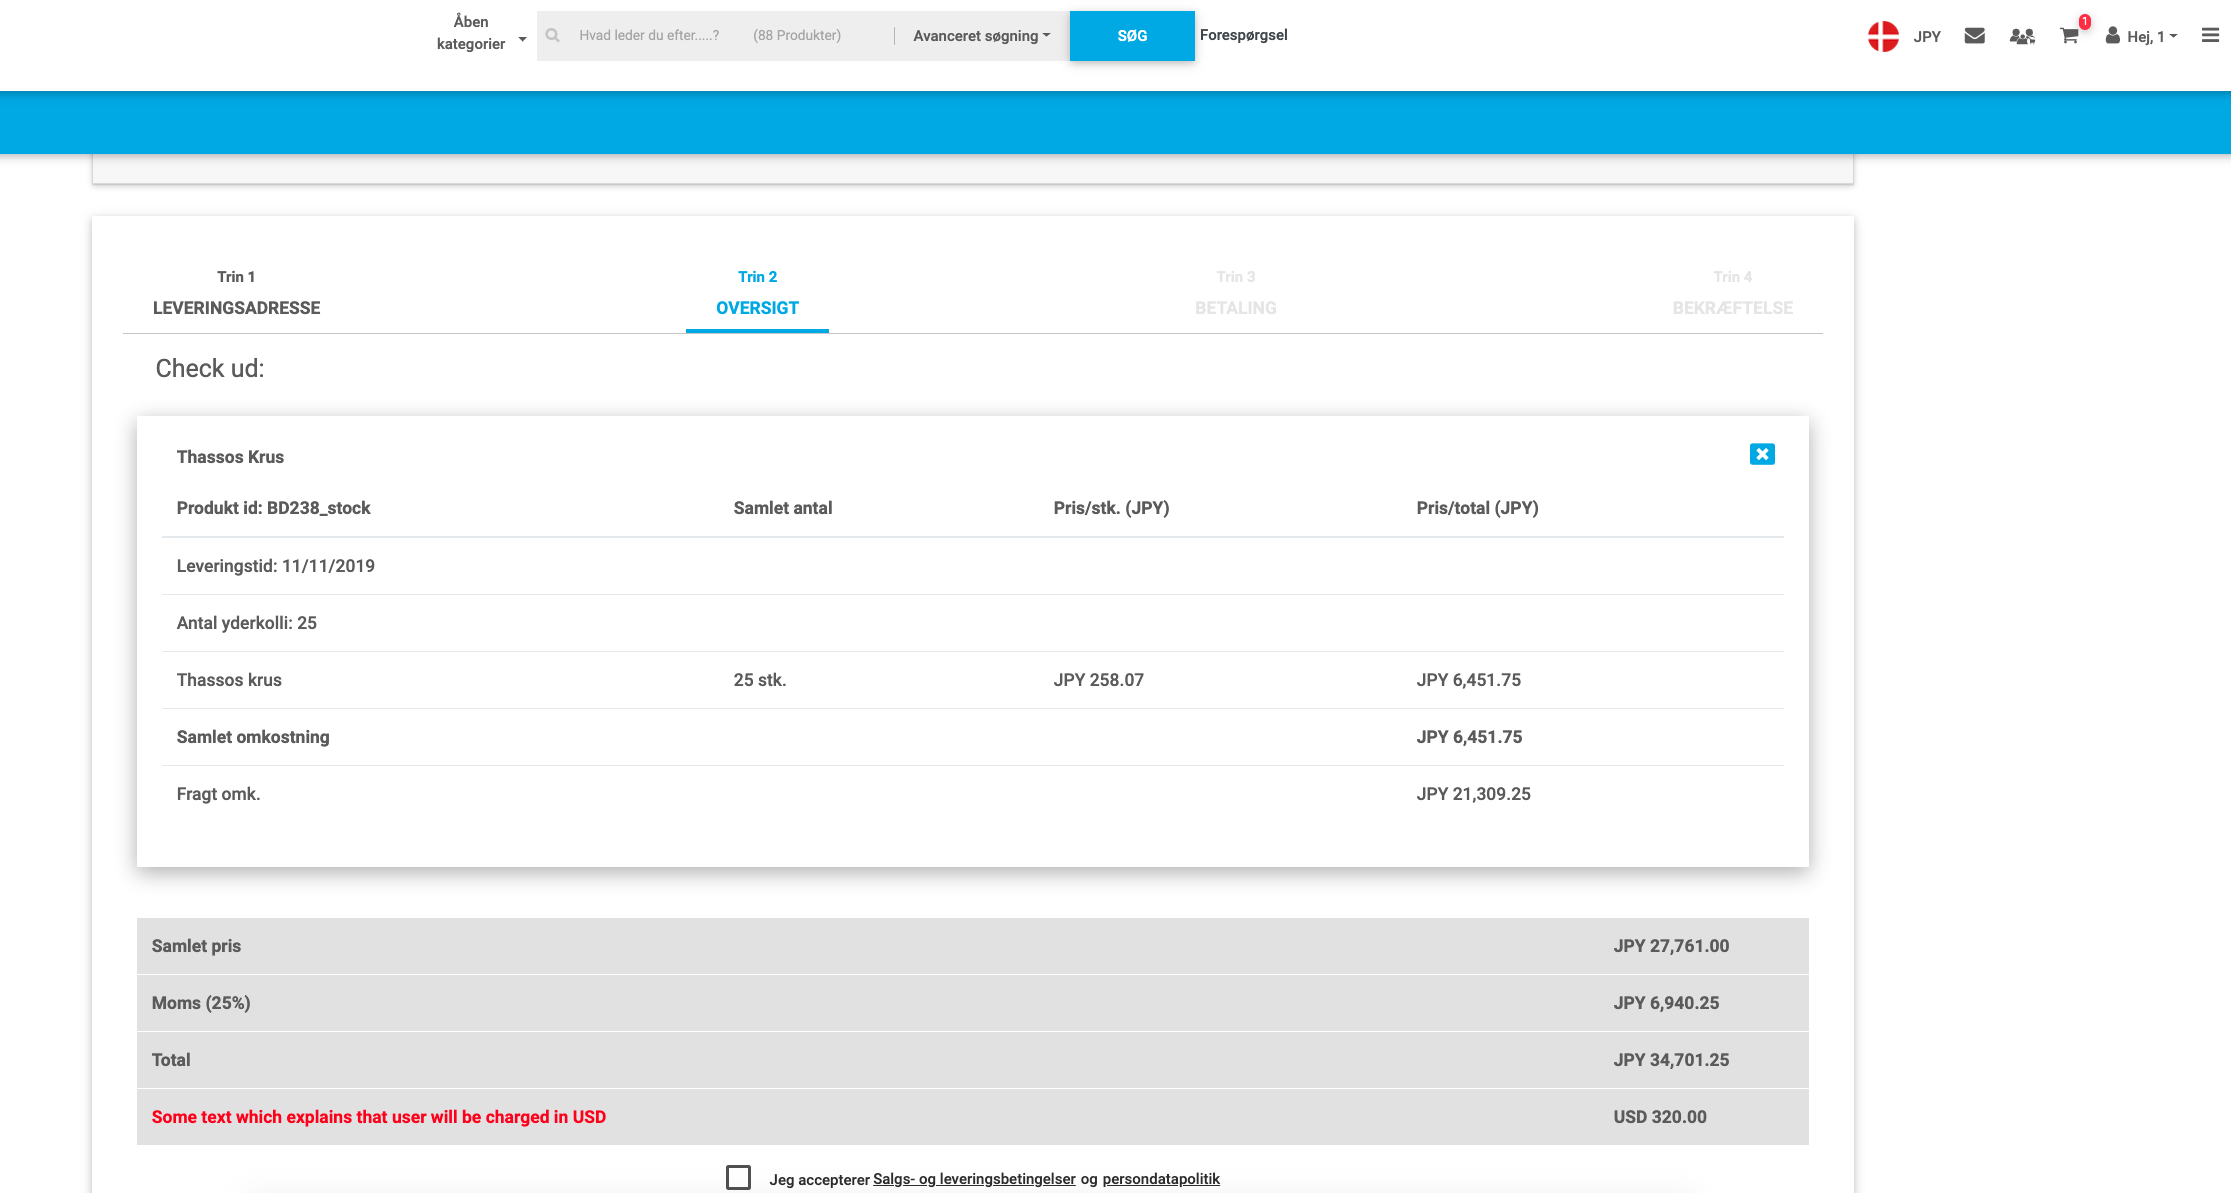Click the Thassos Krus product title
The width and height of the screenshot is (2231, 1193).
point(230,457)
